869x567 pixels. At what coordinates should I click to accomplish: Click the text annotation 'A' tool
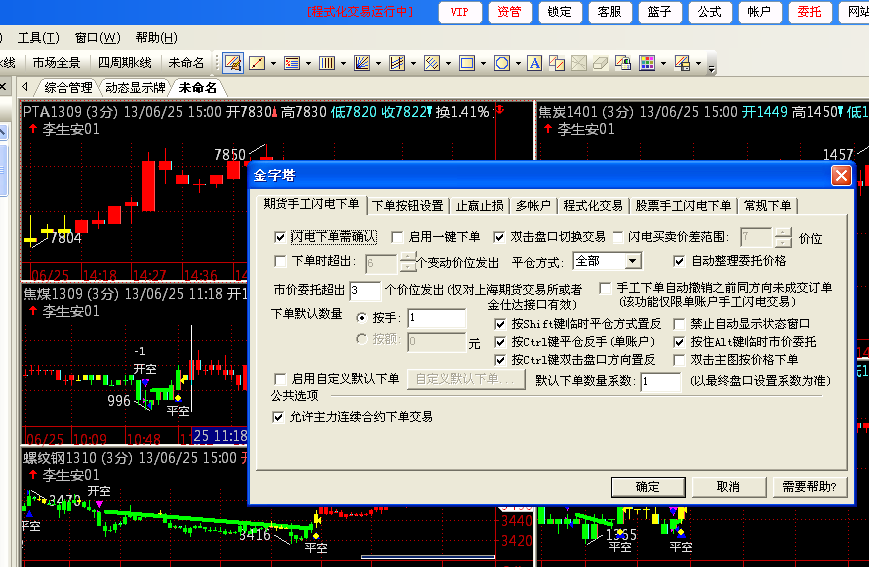(x=534, y=63)
